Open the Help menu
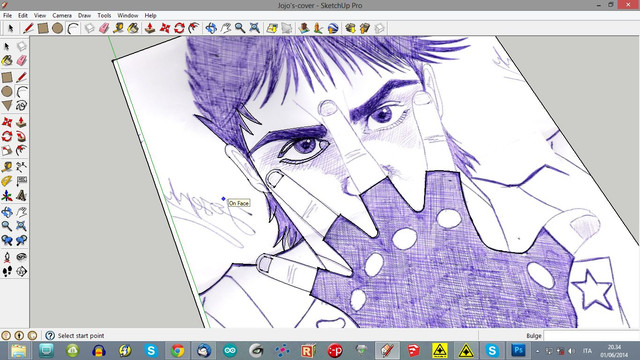 pyautogui.click(x=150, y=16)
